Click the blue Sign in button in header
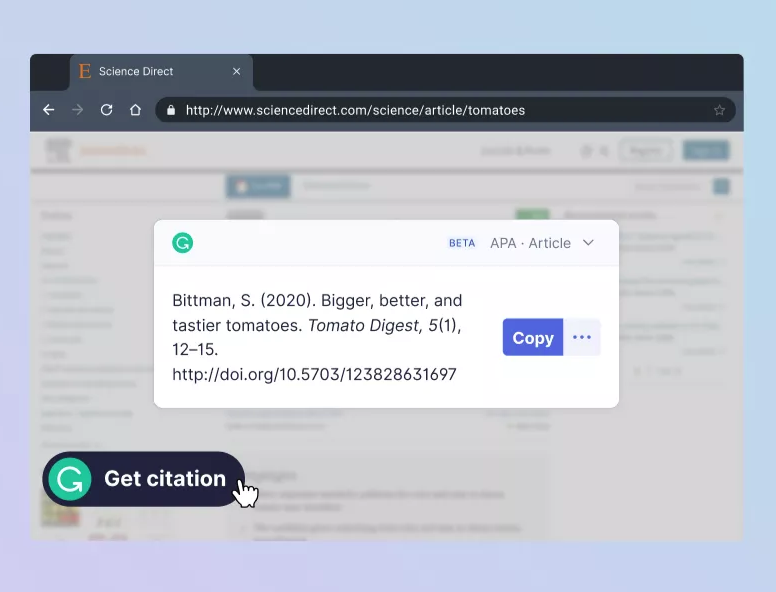This screenshot has height=592, width=776. [706, 151]
